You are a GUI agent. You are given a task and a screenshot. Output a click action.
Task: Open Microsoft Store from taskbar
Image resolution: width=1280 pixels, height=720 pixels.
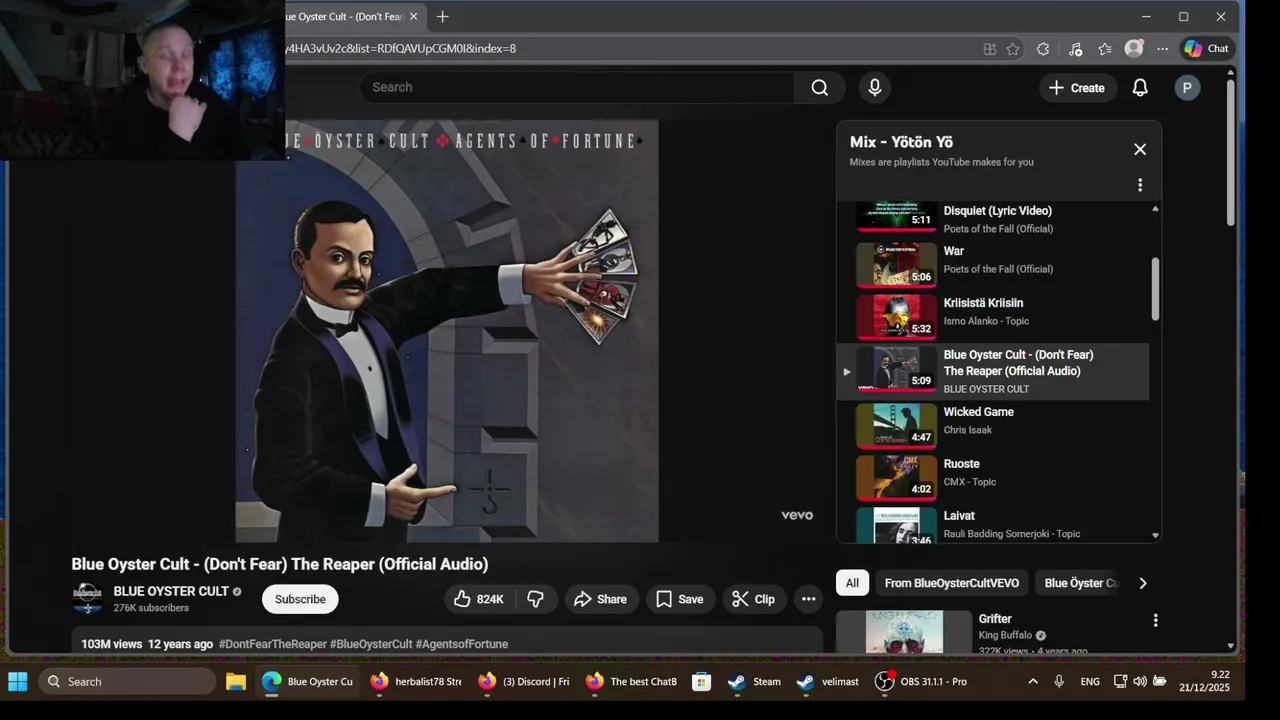(702, 682)
